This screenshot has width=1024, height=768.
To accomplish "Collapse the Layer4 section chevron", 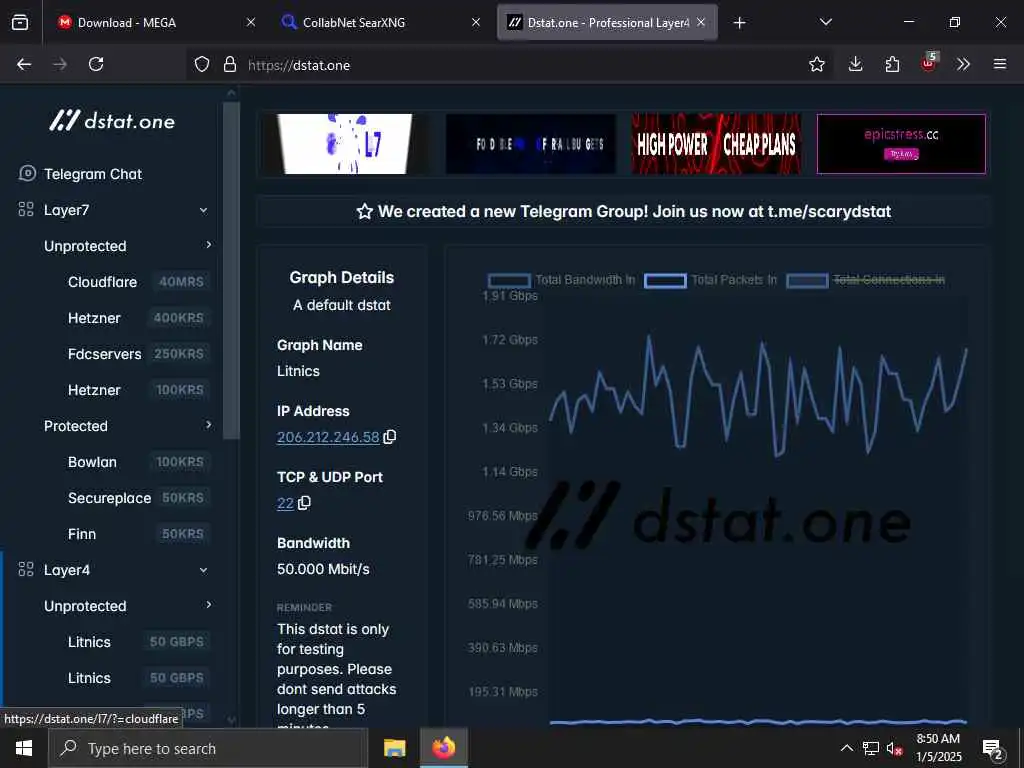I will coord(204,570).
